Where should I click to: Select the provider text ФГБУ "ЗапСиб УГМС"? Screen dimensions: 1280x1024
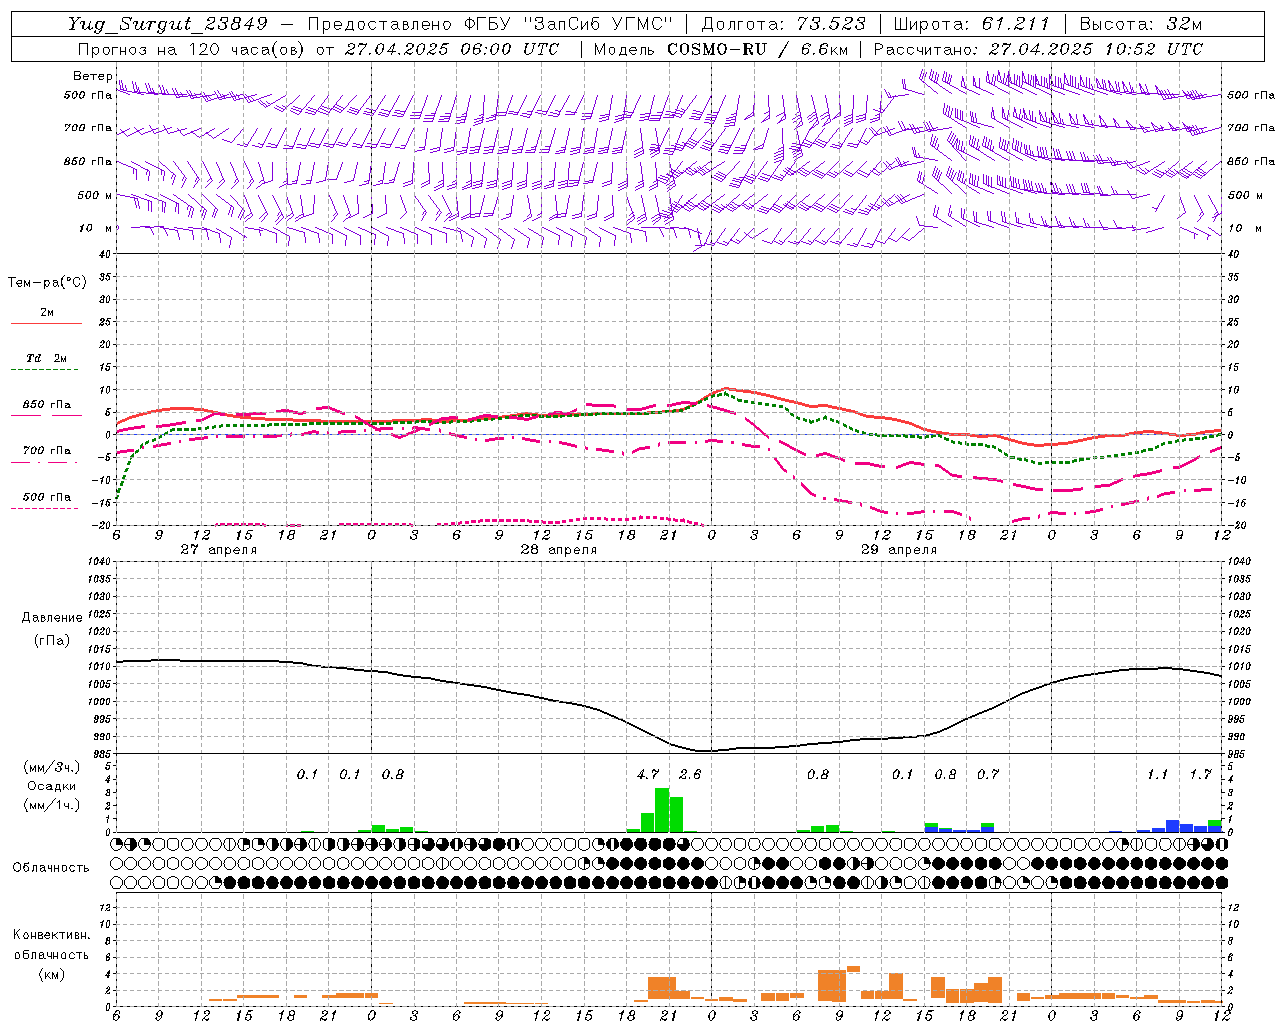click(x=569, y=24)
